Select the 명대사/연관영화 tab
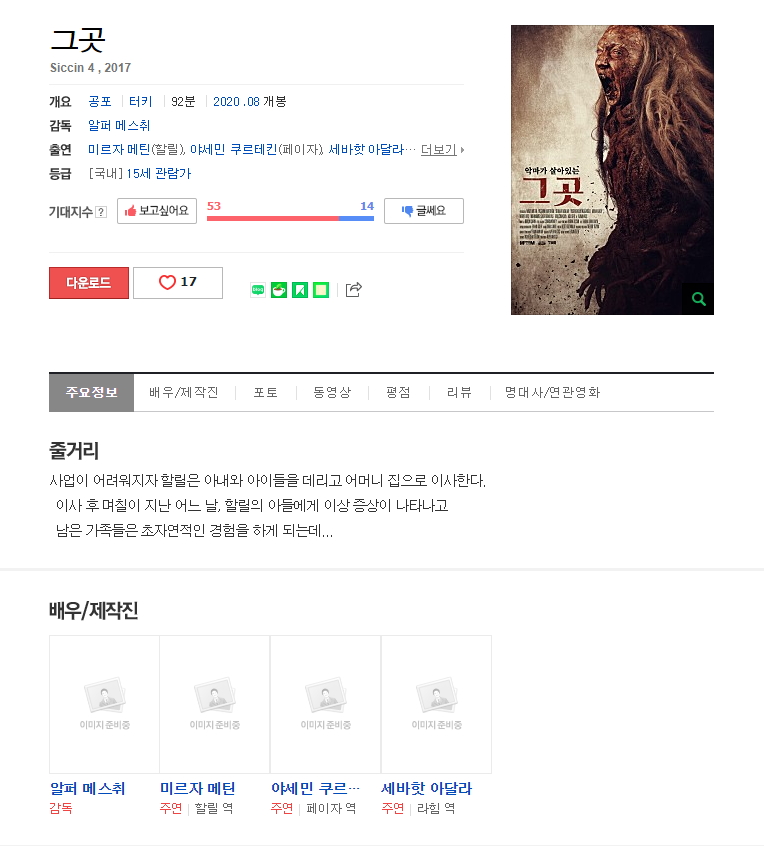 552,392
